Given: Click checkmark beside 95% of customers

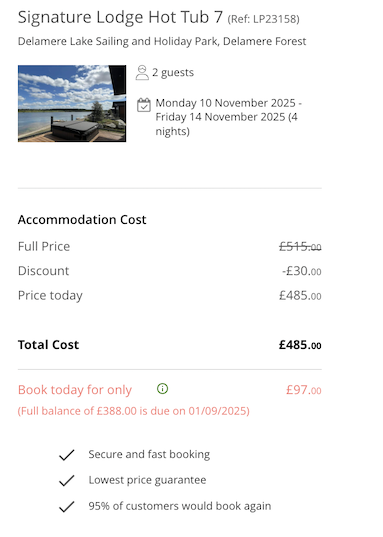Looking at the screenshot, I should coord(66,507).
